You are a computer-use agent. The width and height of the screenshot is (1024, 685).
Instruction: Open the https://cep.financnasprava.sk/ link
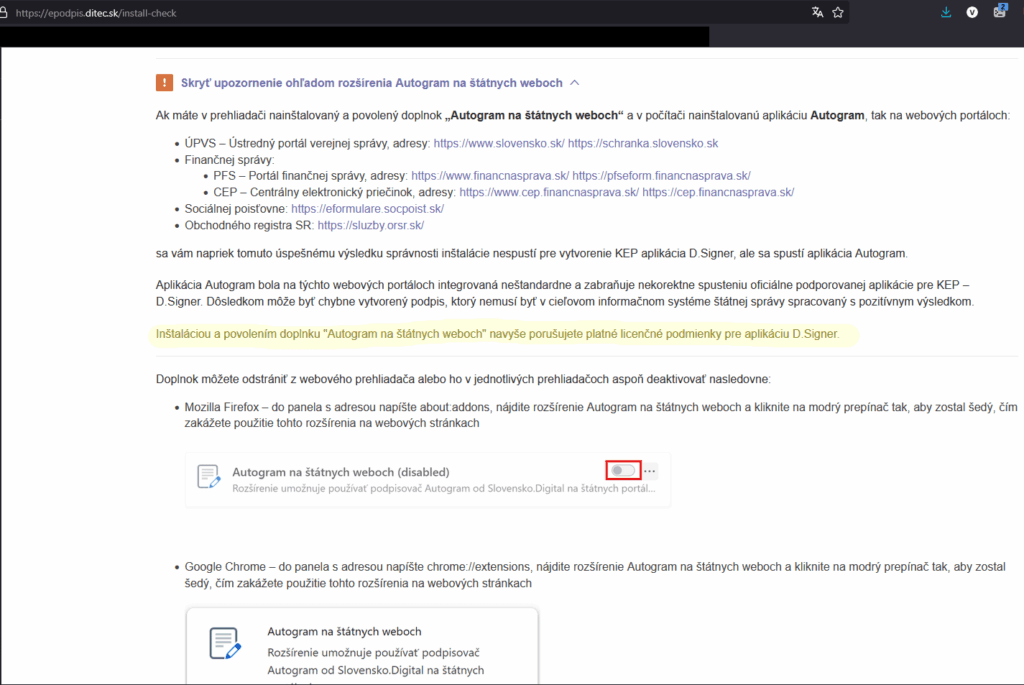718,192
